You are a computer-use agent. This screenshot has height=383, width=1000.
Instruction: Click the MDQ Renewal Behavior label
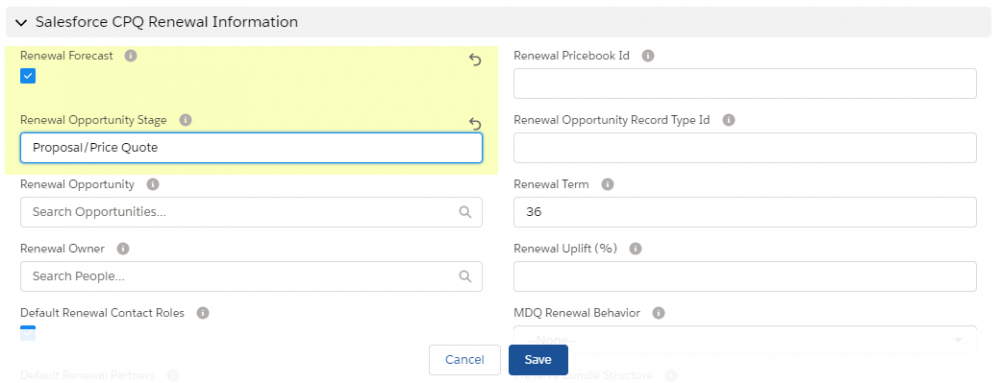577,313
